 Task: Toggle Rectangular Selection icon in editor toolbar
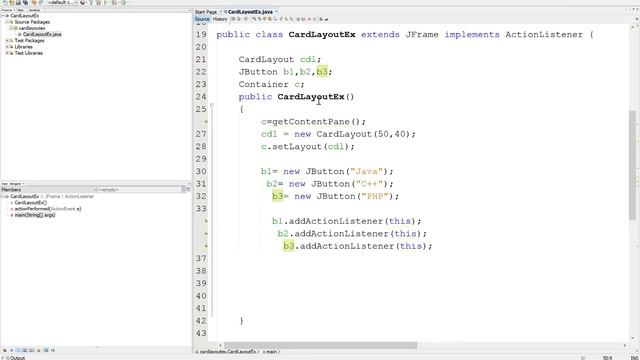(275, 19)
